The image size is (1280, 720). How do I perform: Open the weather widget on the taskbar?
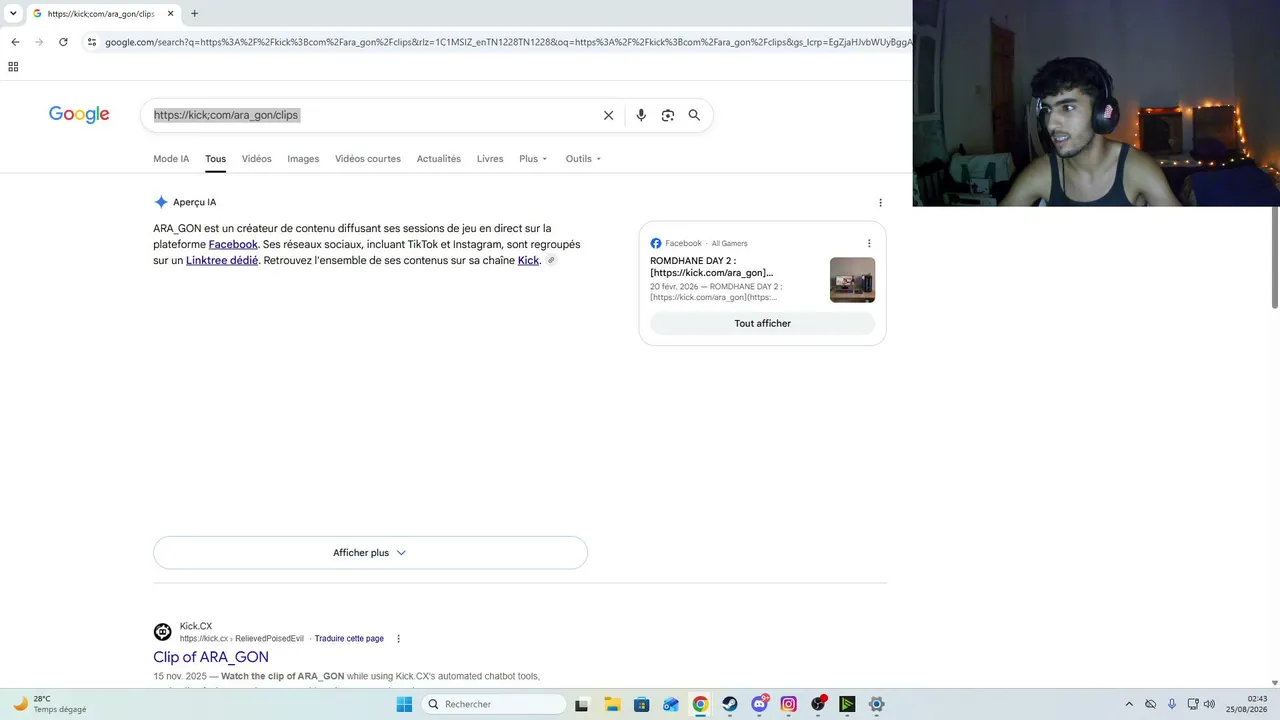pyautogui.click(x=49, y=704)
